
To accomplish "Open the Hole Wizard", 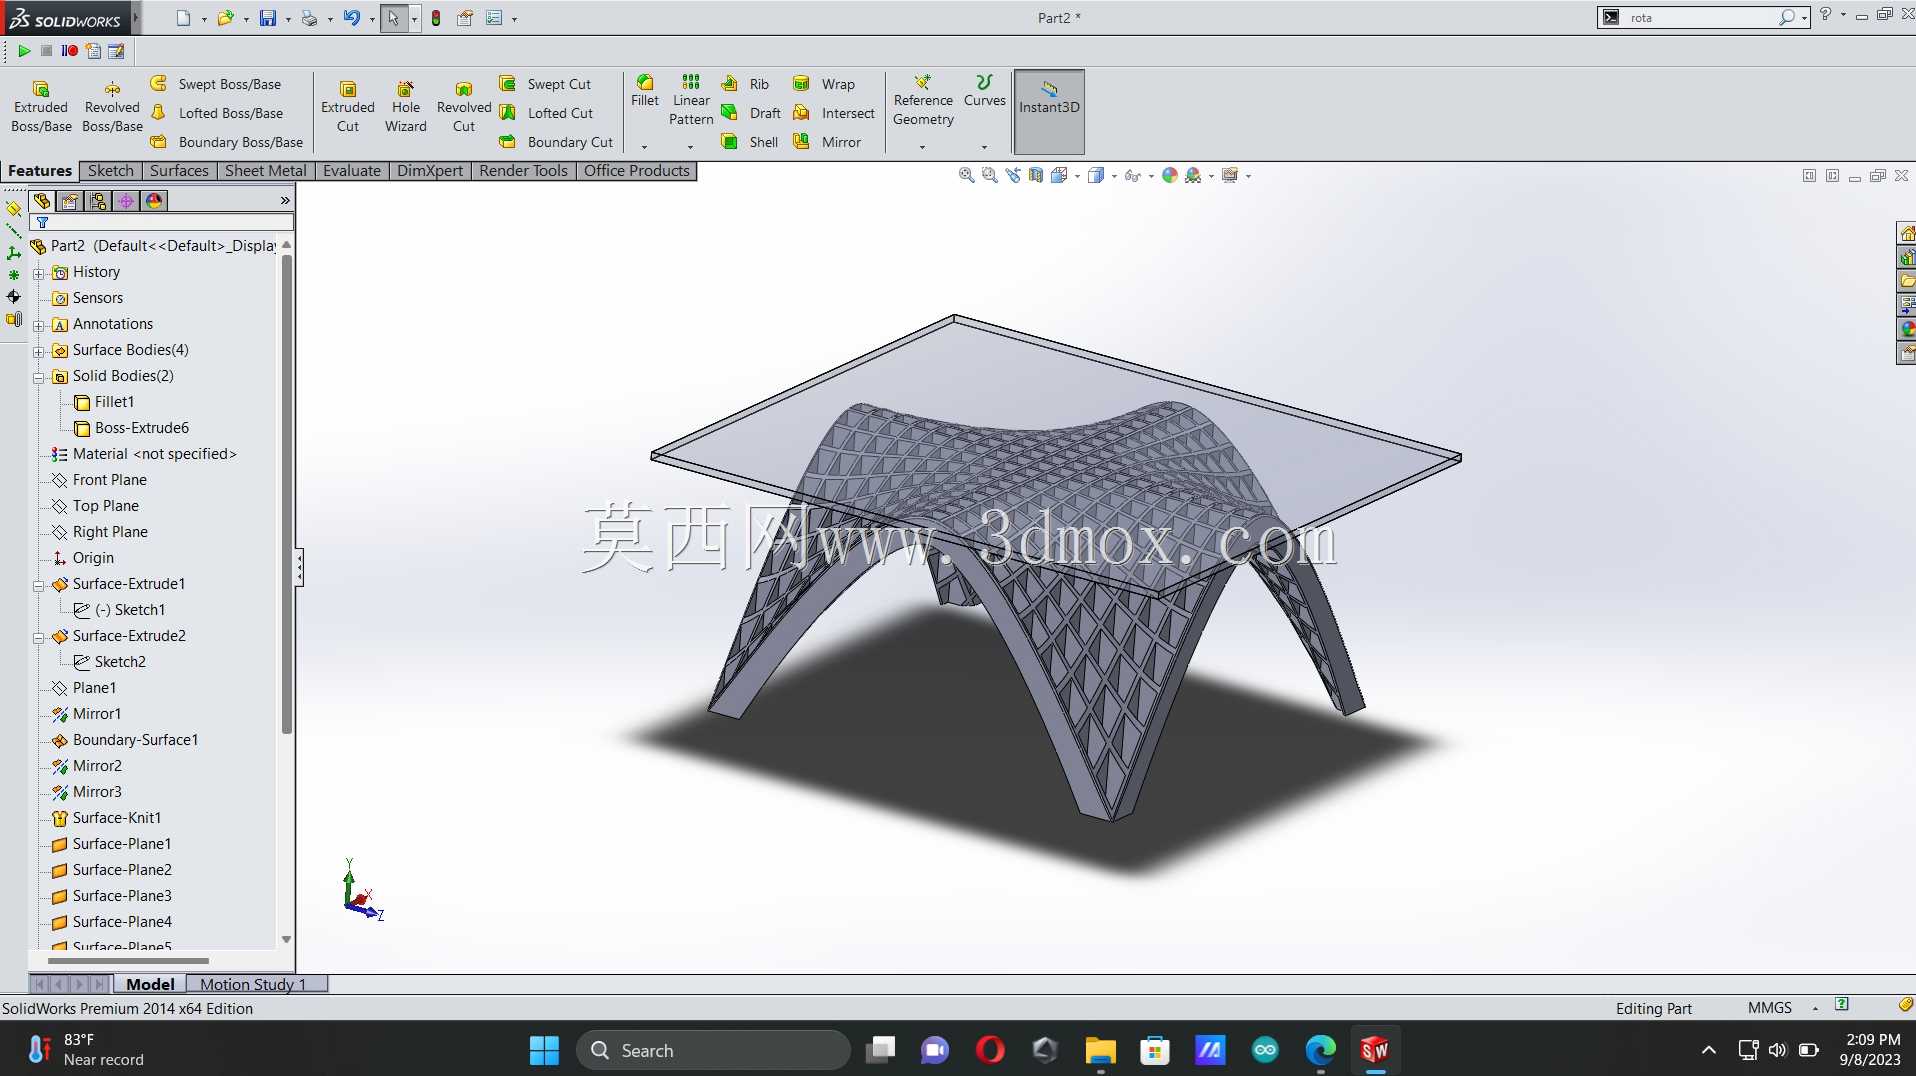I will coord(406,106).
